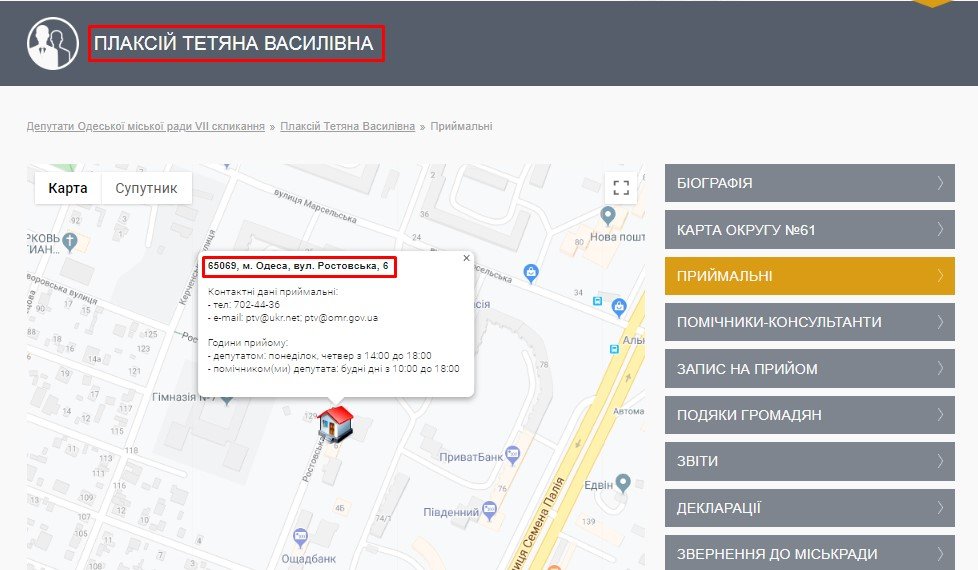
Task: Select the ПриватБанк map pin
Action: [513, 455]
